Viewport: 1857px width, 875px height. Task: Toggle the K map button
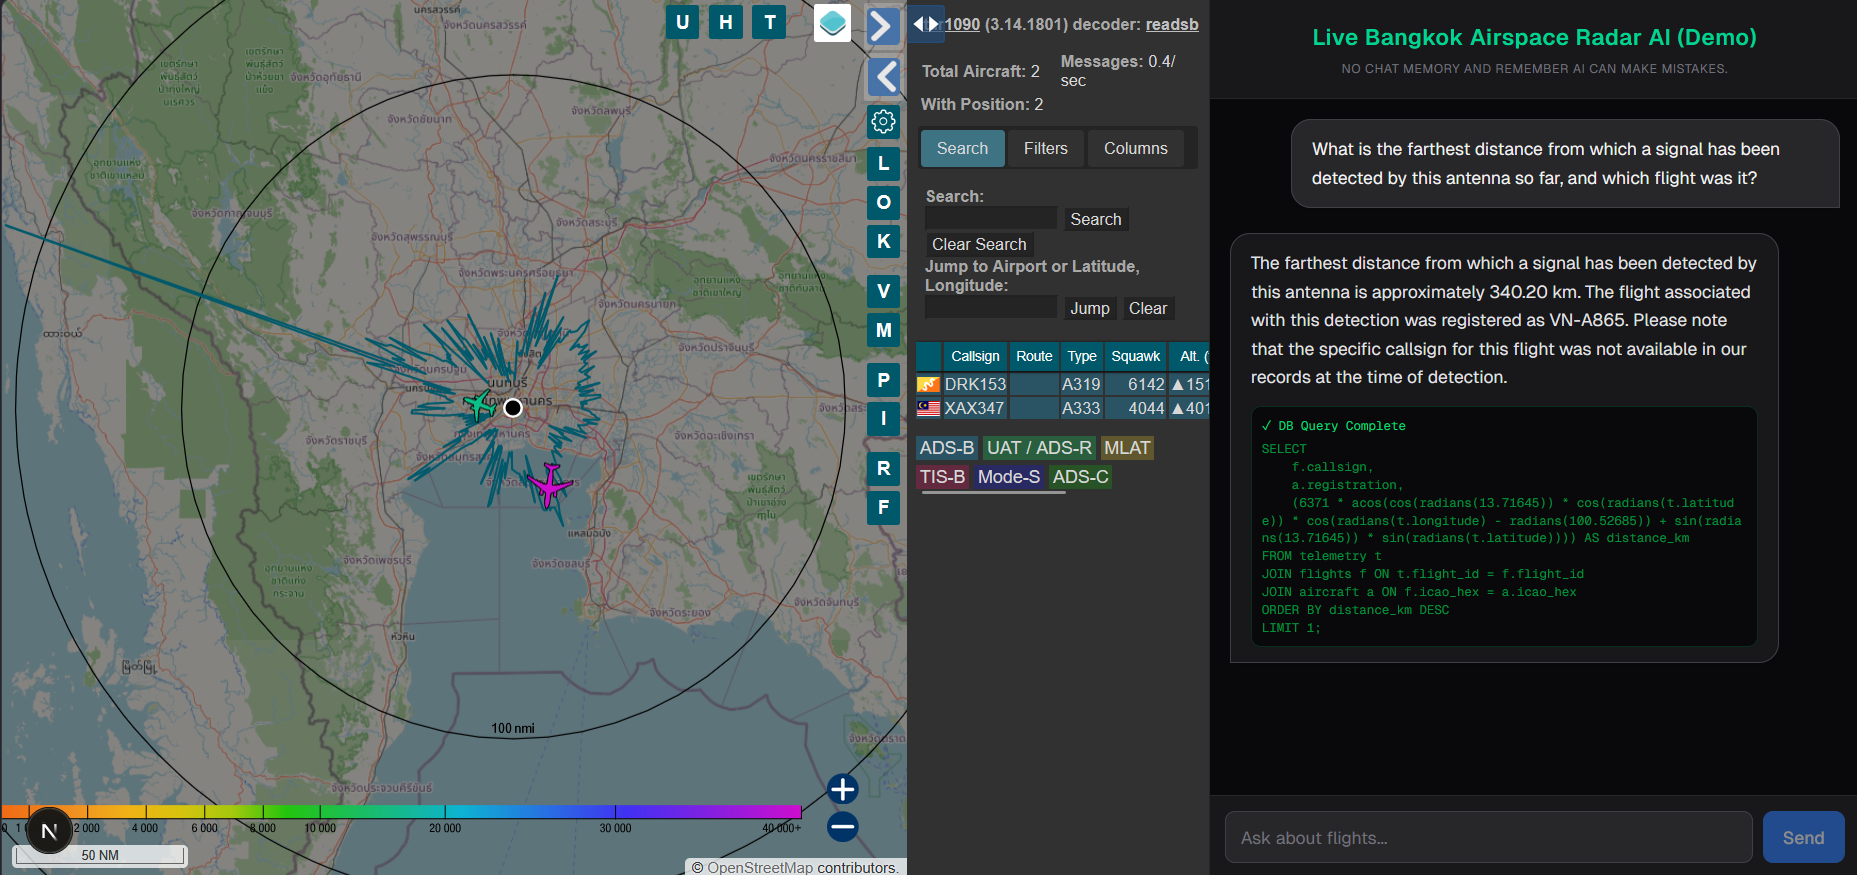(x=883, y=241)
